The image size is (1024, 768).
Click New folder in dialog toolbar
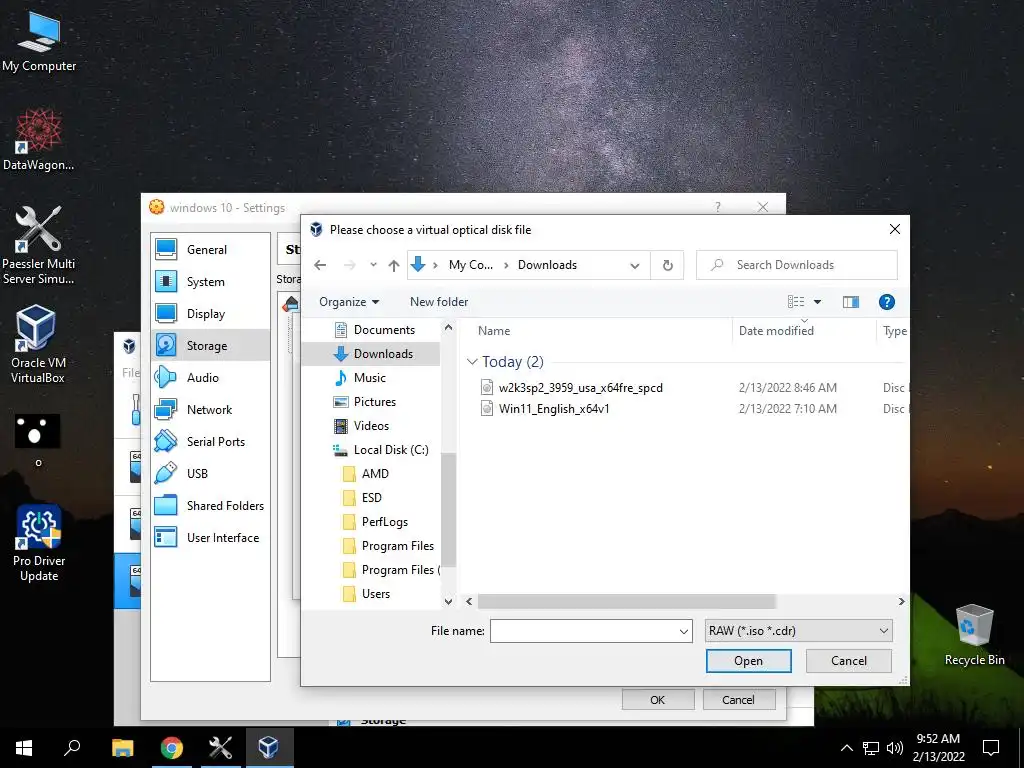pyautogui.click(x=439, y=302)
